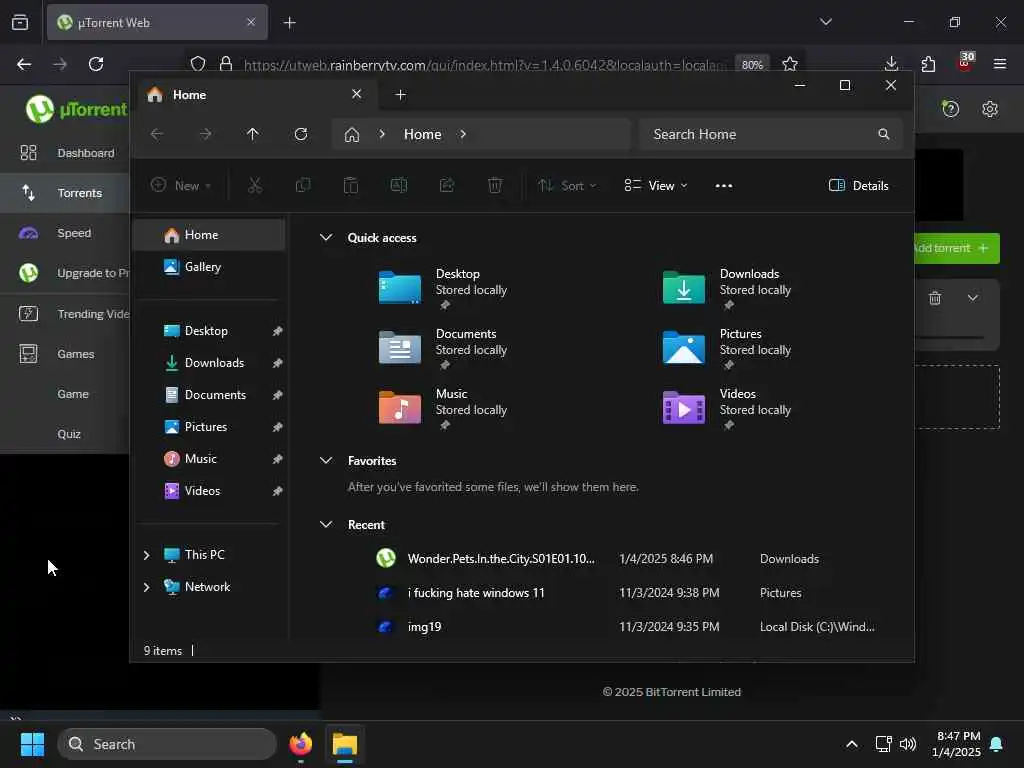The height and width of the screenshot is (768, 1024).
Task: Open the browser list all tabs chevron
Action: click(x=825, y=22)
